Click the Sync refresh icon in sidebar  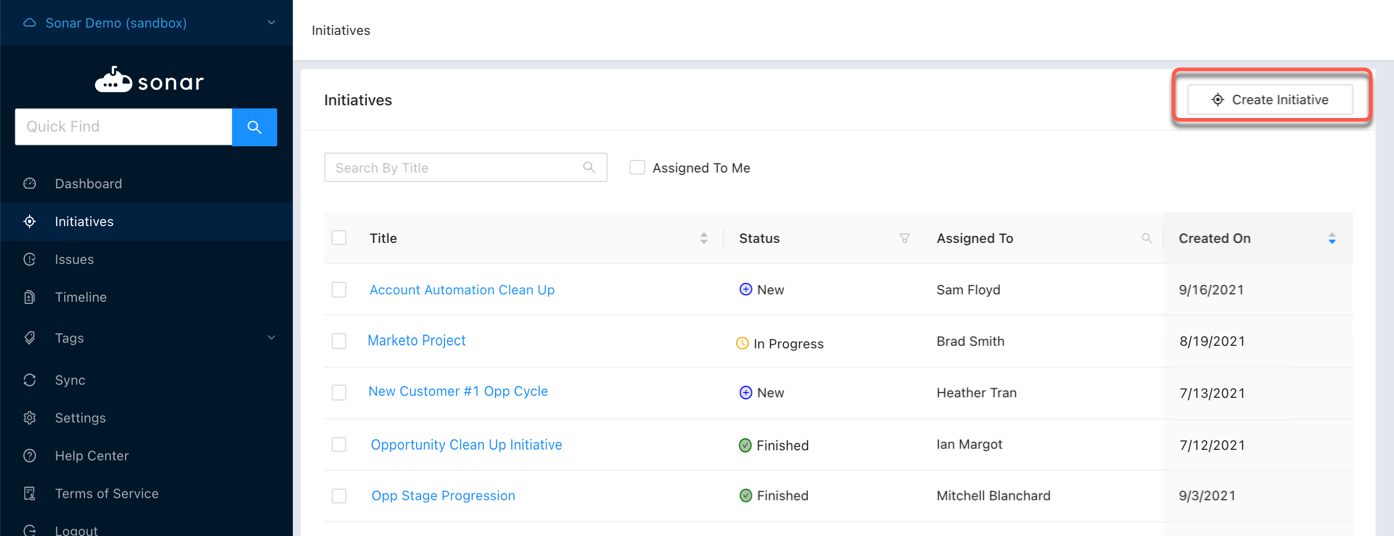click(30, 380)
